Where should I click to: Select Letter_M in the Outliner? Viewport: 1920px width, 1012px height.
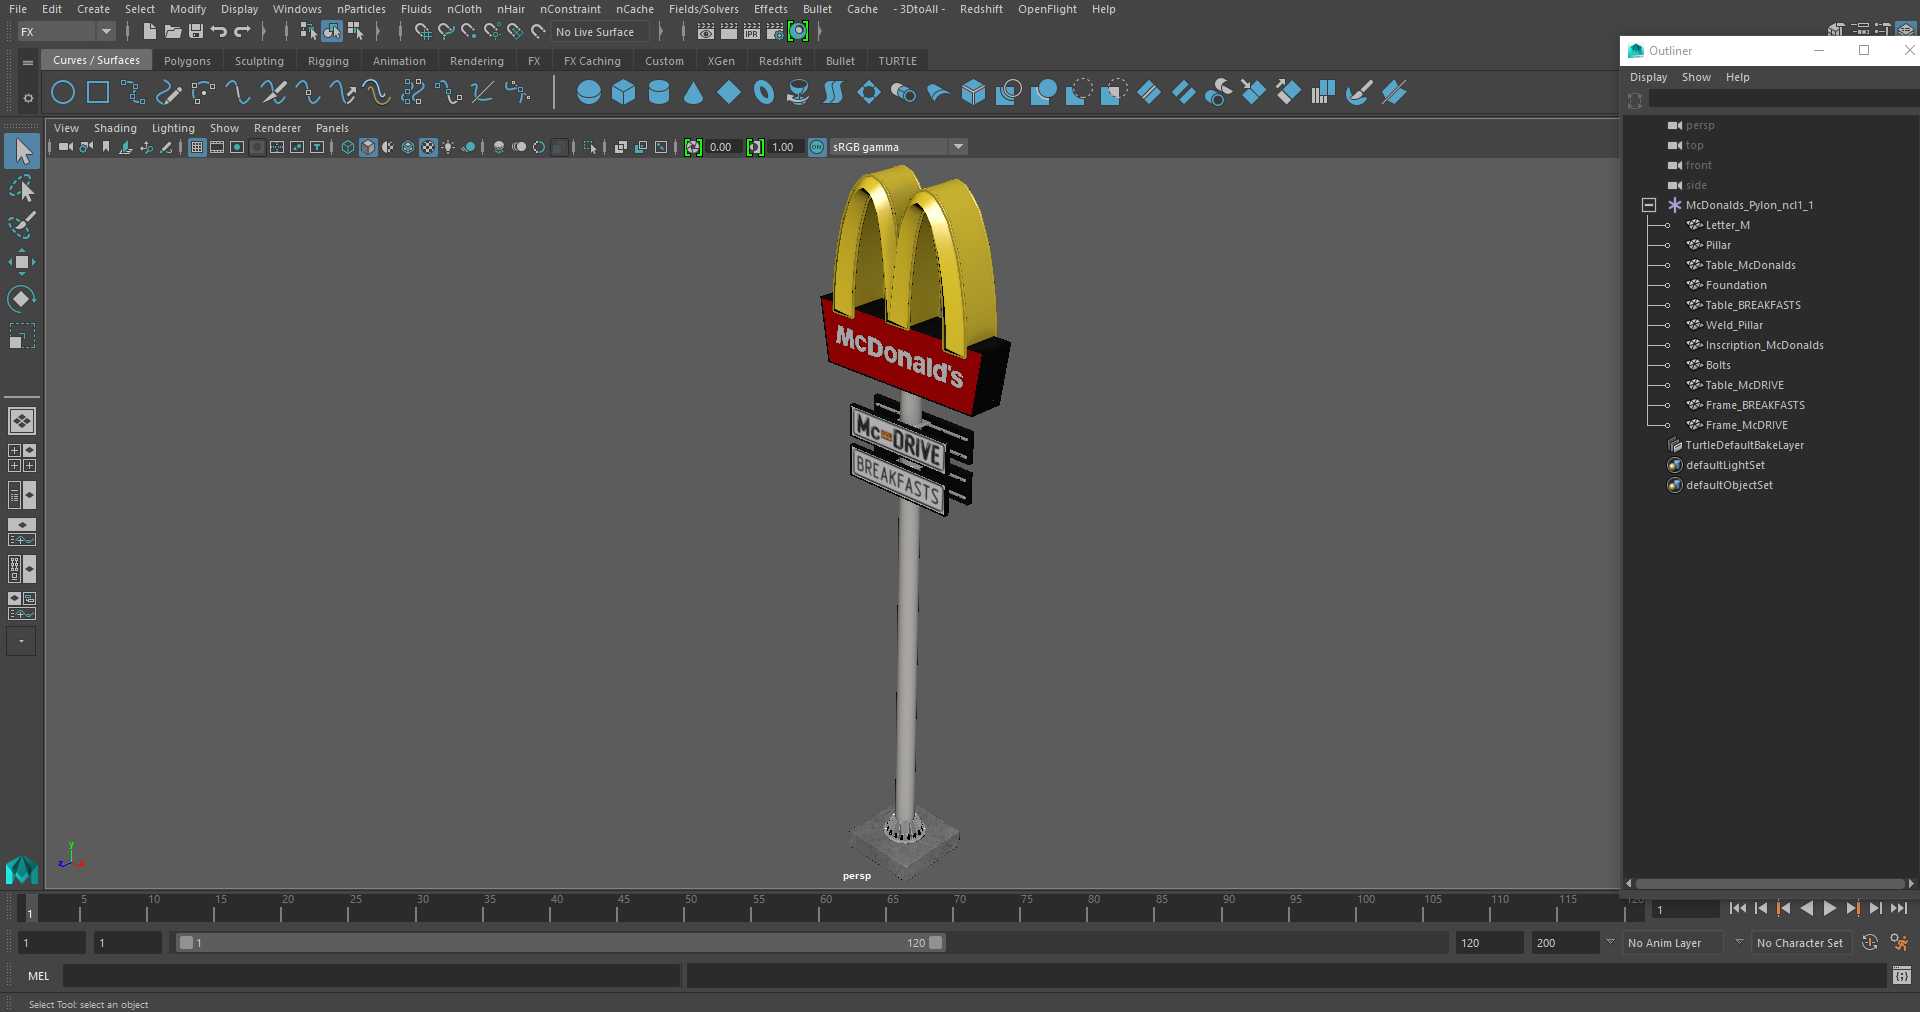click(x=1727, y=225)
